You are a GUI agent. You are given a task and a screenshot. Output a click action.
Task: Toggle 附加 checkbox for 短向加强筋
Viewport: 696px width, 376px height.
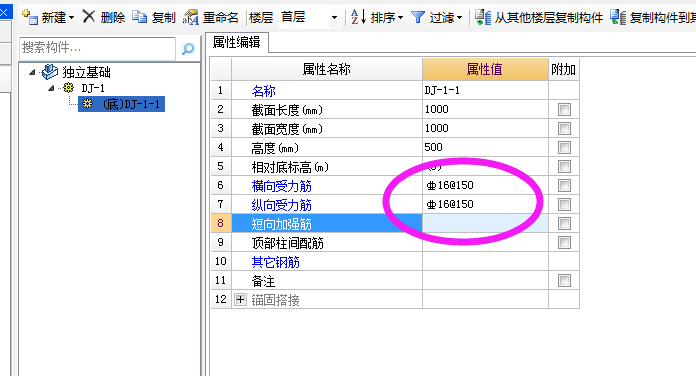click(x=564, y=223)
